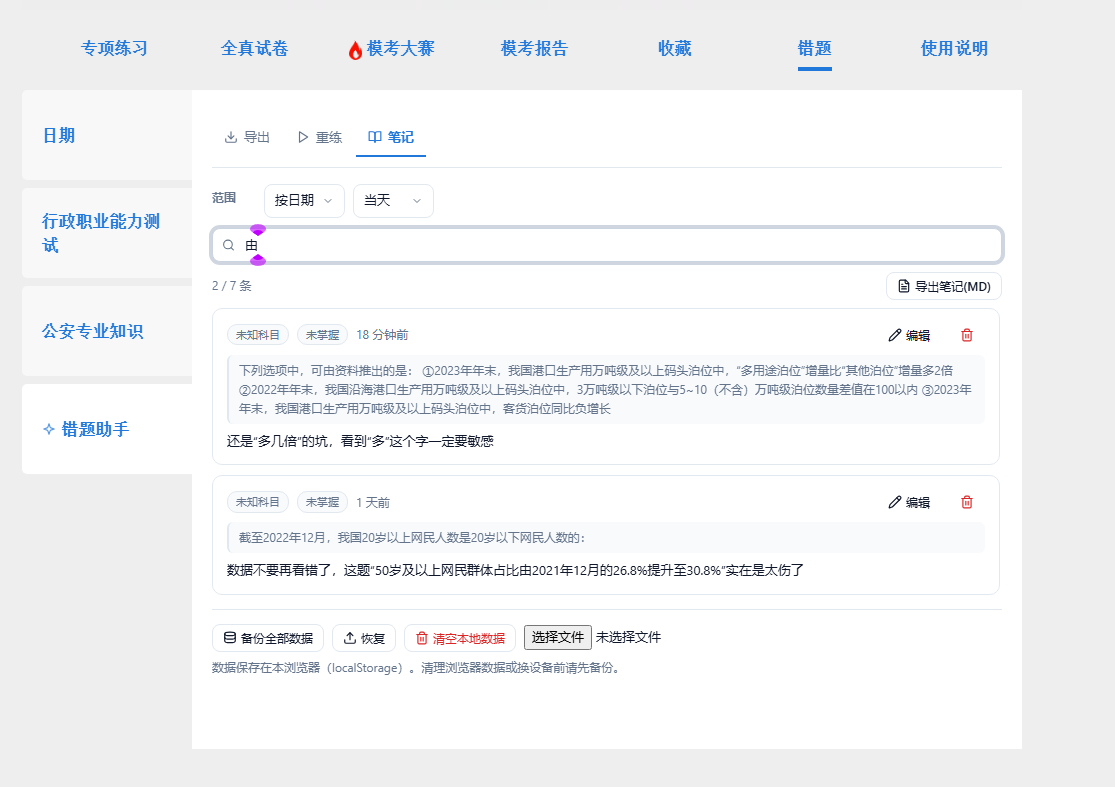Click the play triangle icon of 重练
This screenshot has height=787, width=1115.
coord(303,137)
